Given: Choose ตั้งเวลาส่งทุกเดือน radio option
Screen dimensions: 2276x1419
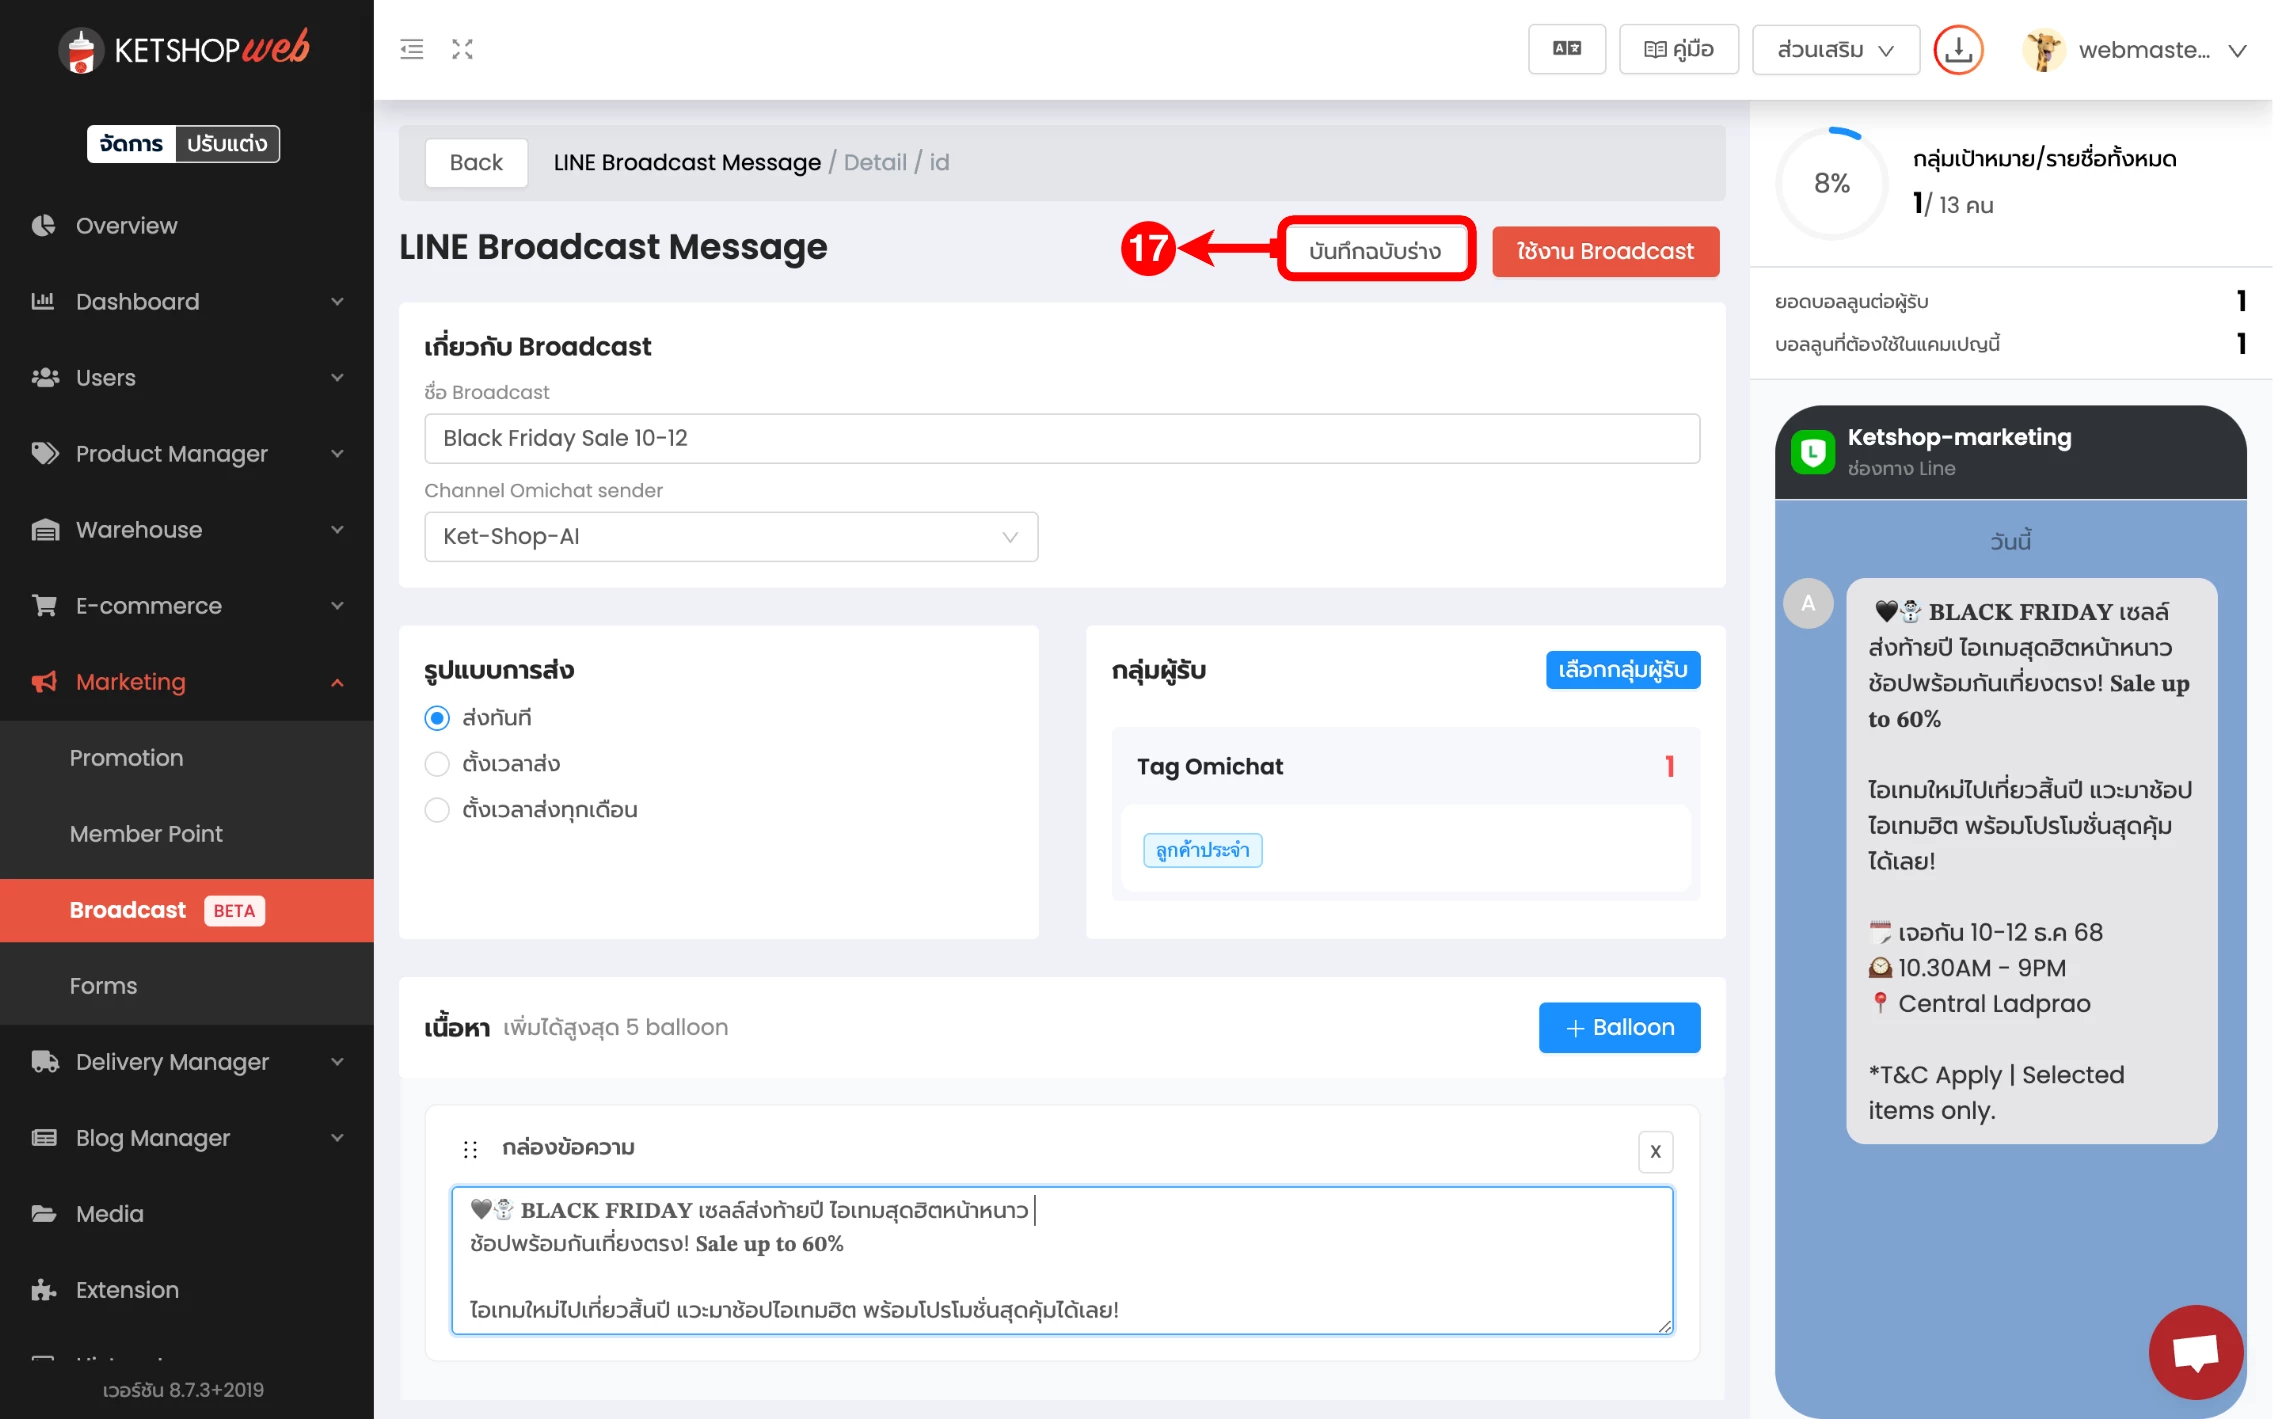Looking at the screenshot, I should click(437, 810).
